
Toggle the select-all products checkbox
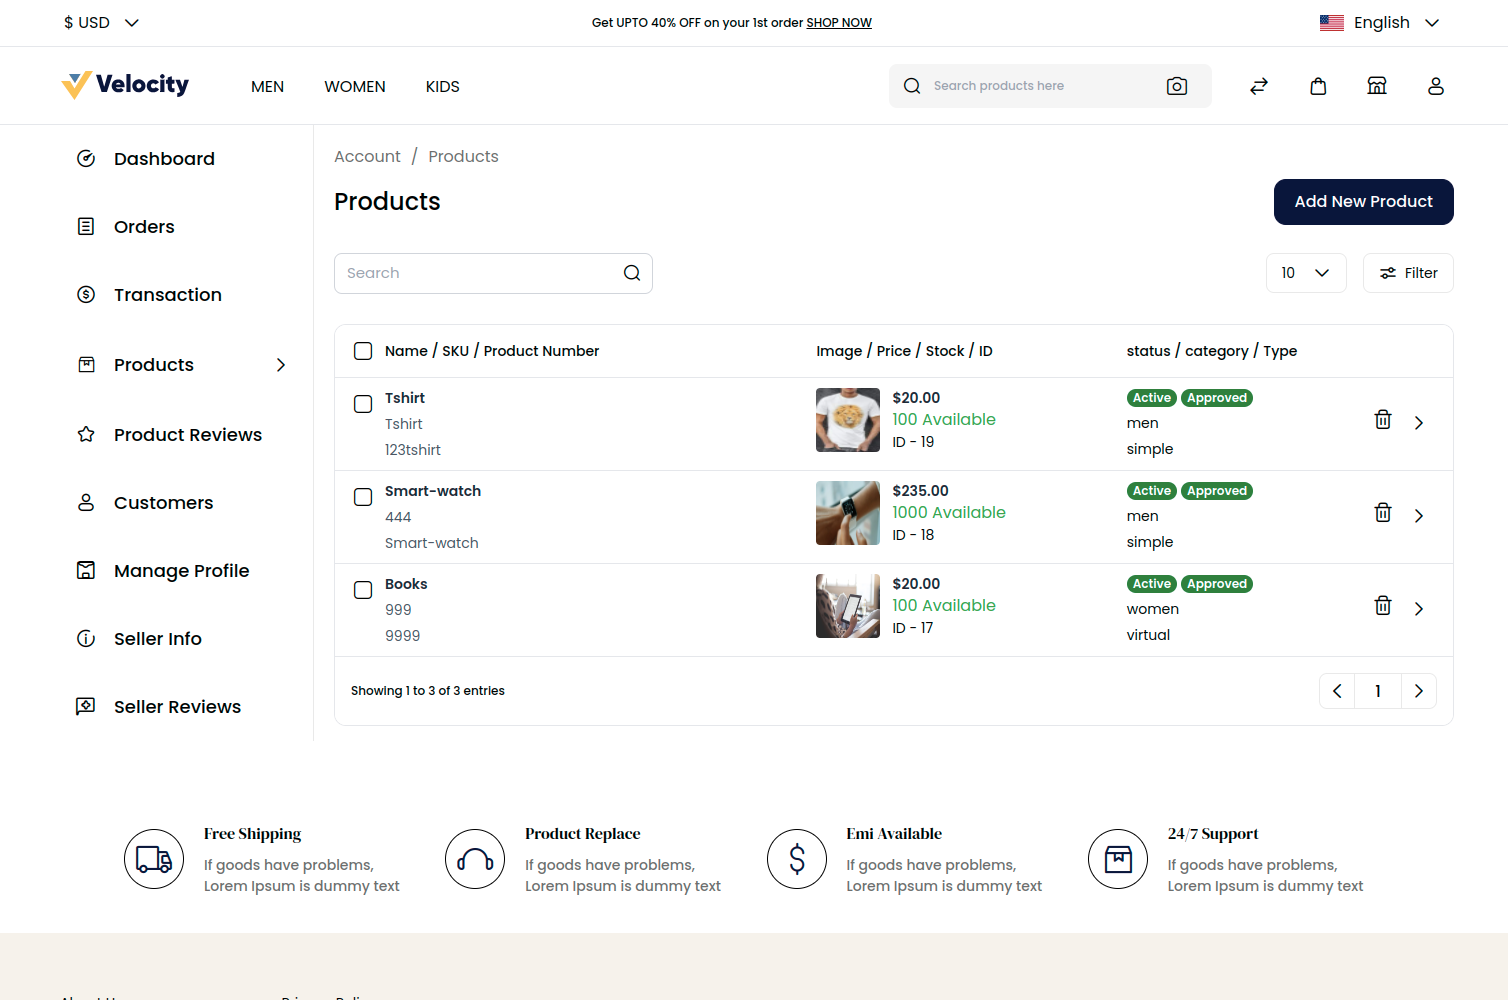(x=363, y=351)
